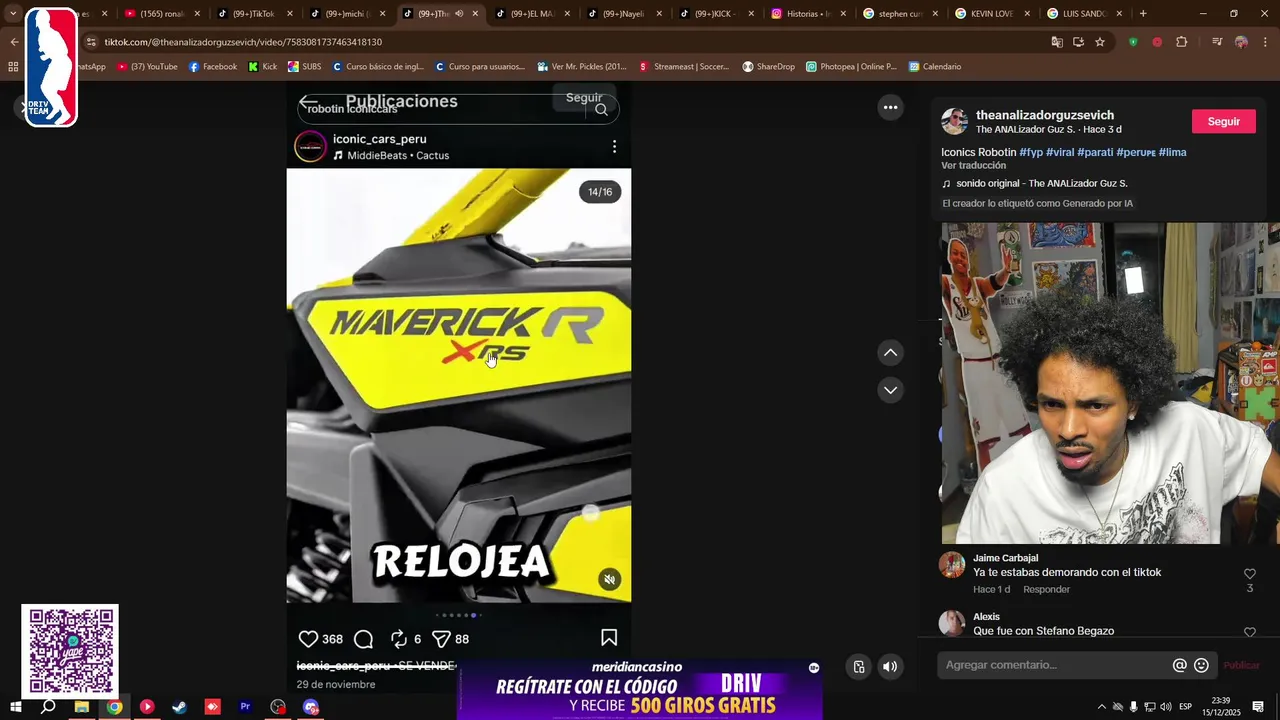Image resolution: width=1280 pixels, height=720 pixels.
Task: Like Alexis's comment heart
Action: coord(1249,632)
